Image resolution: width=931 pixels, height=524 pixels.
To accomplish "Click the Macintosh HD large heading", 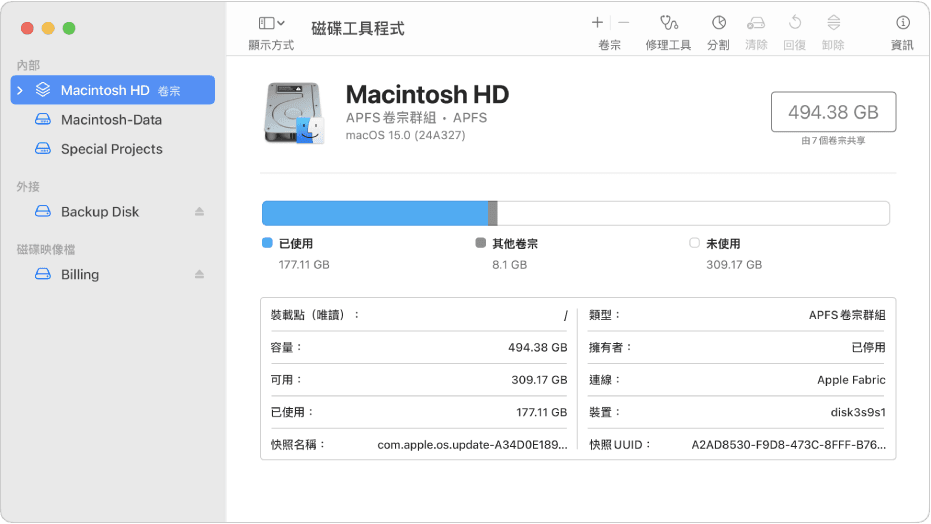I will tap(428, 94).
